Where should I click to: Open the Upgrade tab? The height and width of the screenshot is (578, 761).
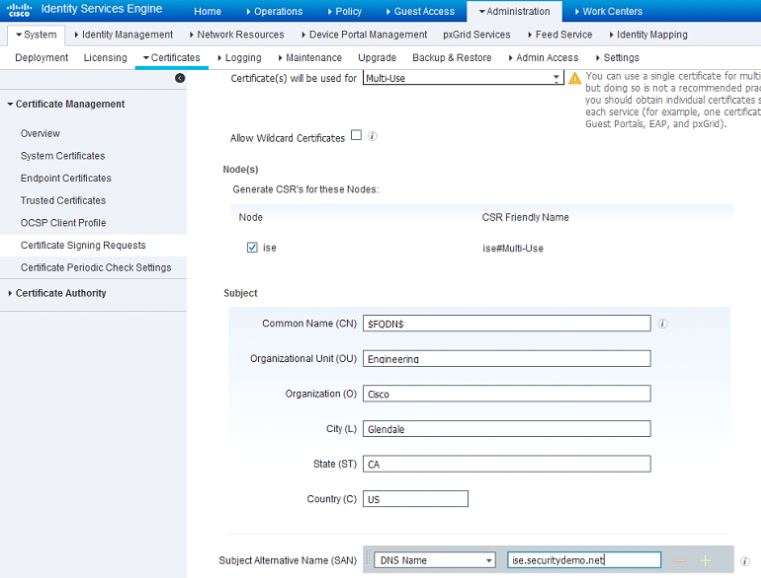click(x=377, y=57)
